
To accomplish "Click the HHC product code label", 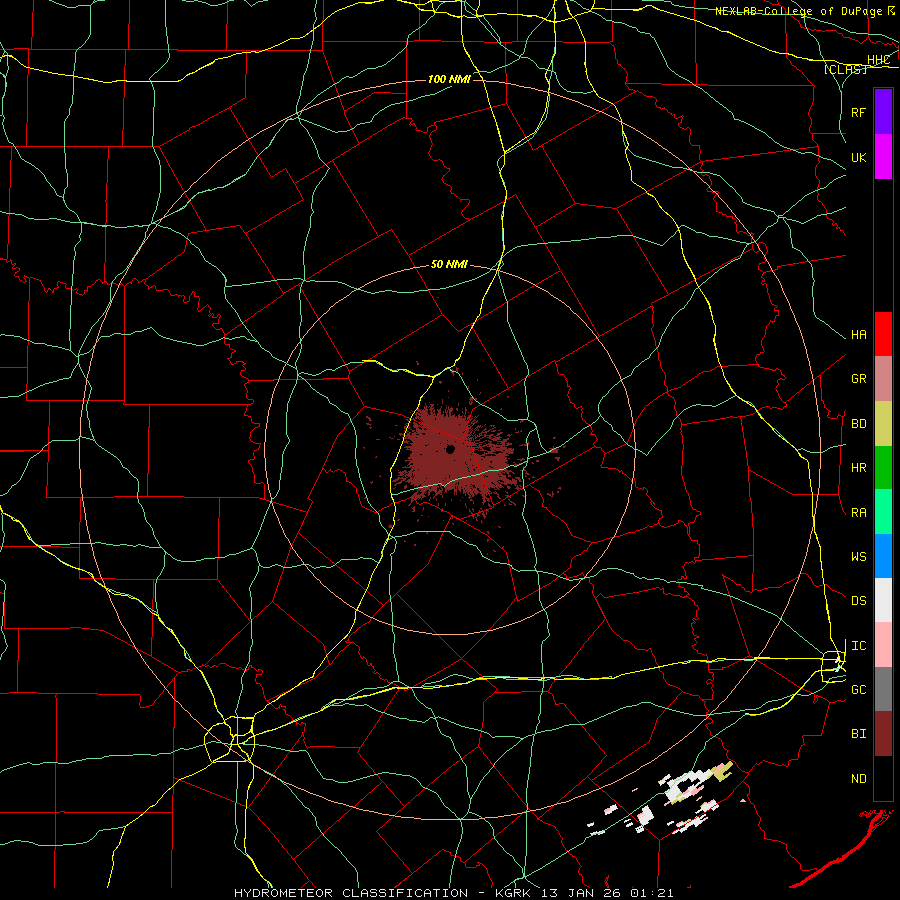I will (878, 60).
